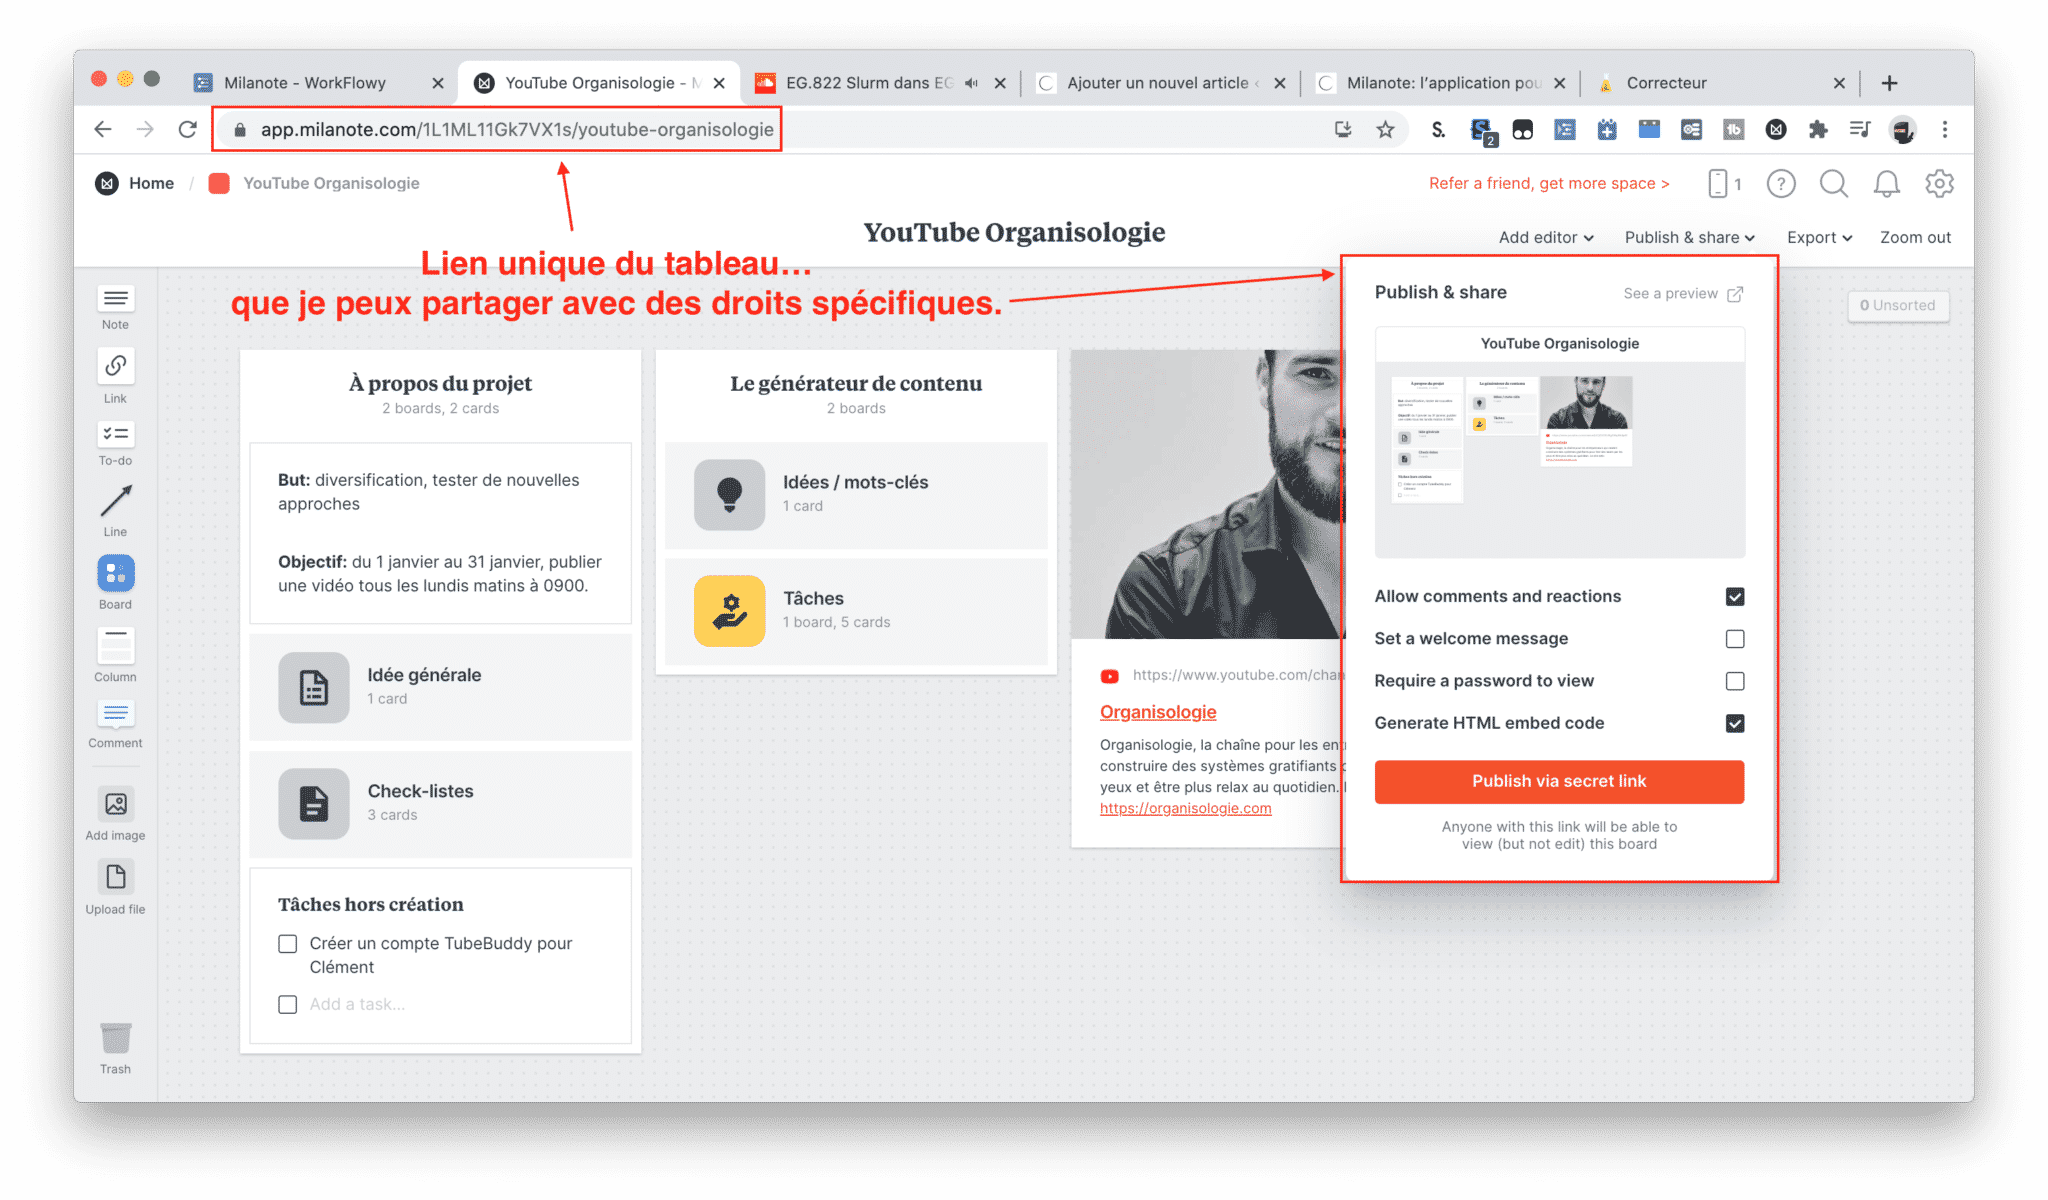This screenshot has height=1200, width=2048.
Task: Click the portrait photo on the board
Action: [1207, 494]
